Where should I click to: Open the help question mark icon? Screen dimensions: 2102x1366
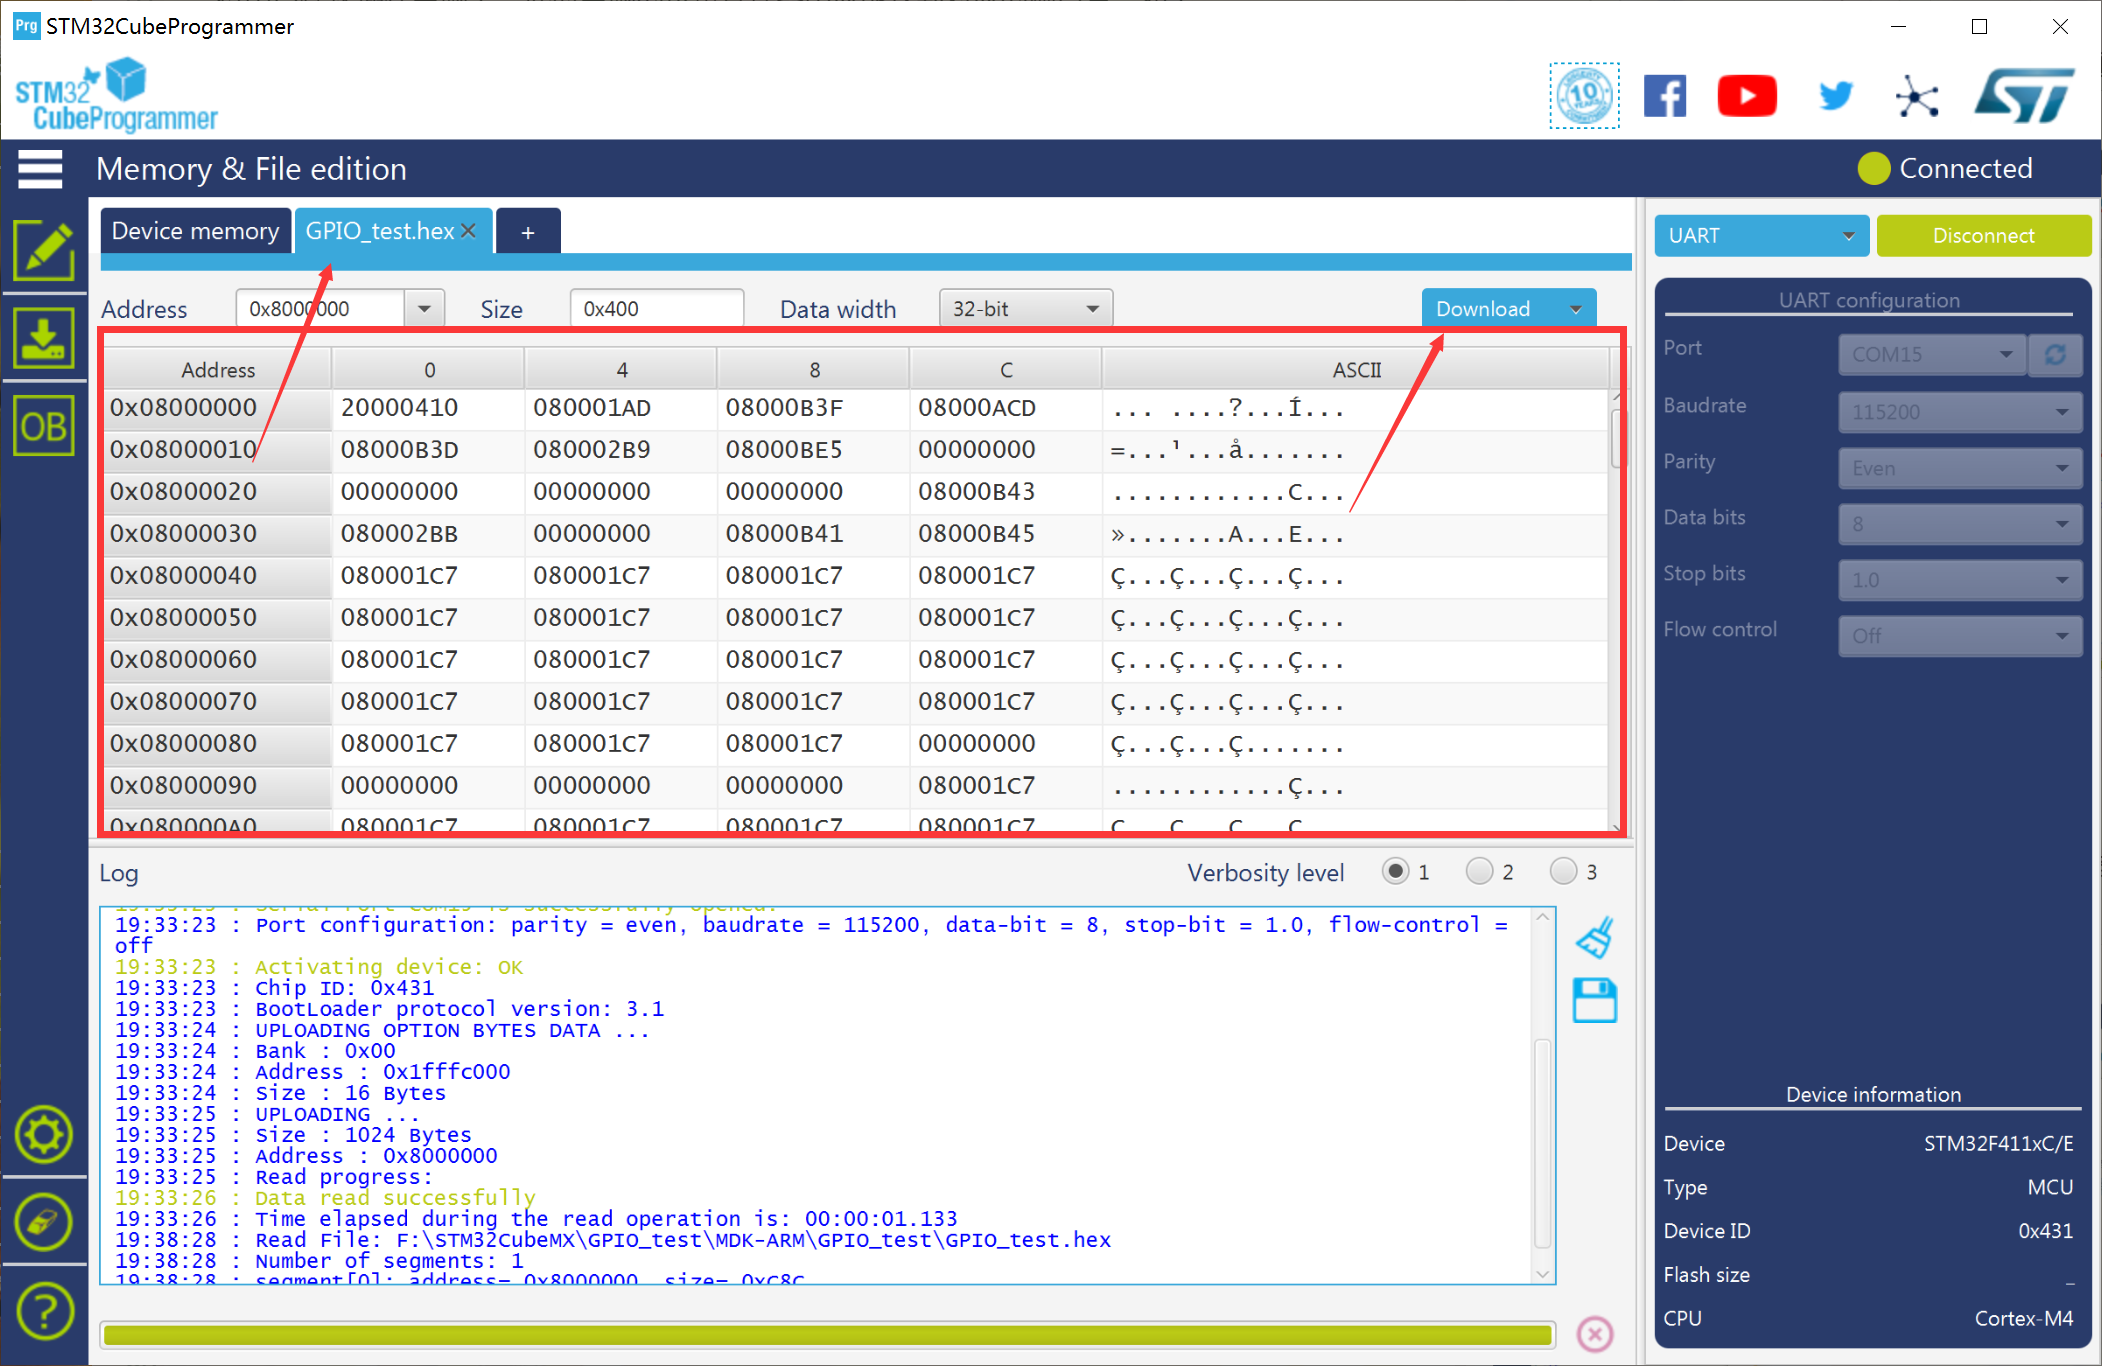[x=43, y=1310]
